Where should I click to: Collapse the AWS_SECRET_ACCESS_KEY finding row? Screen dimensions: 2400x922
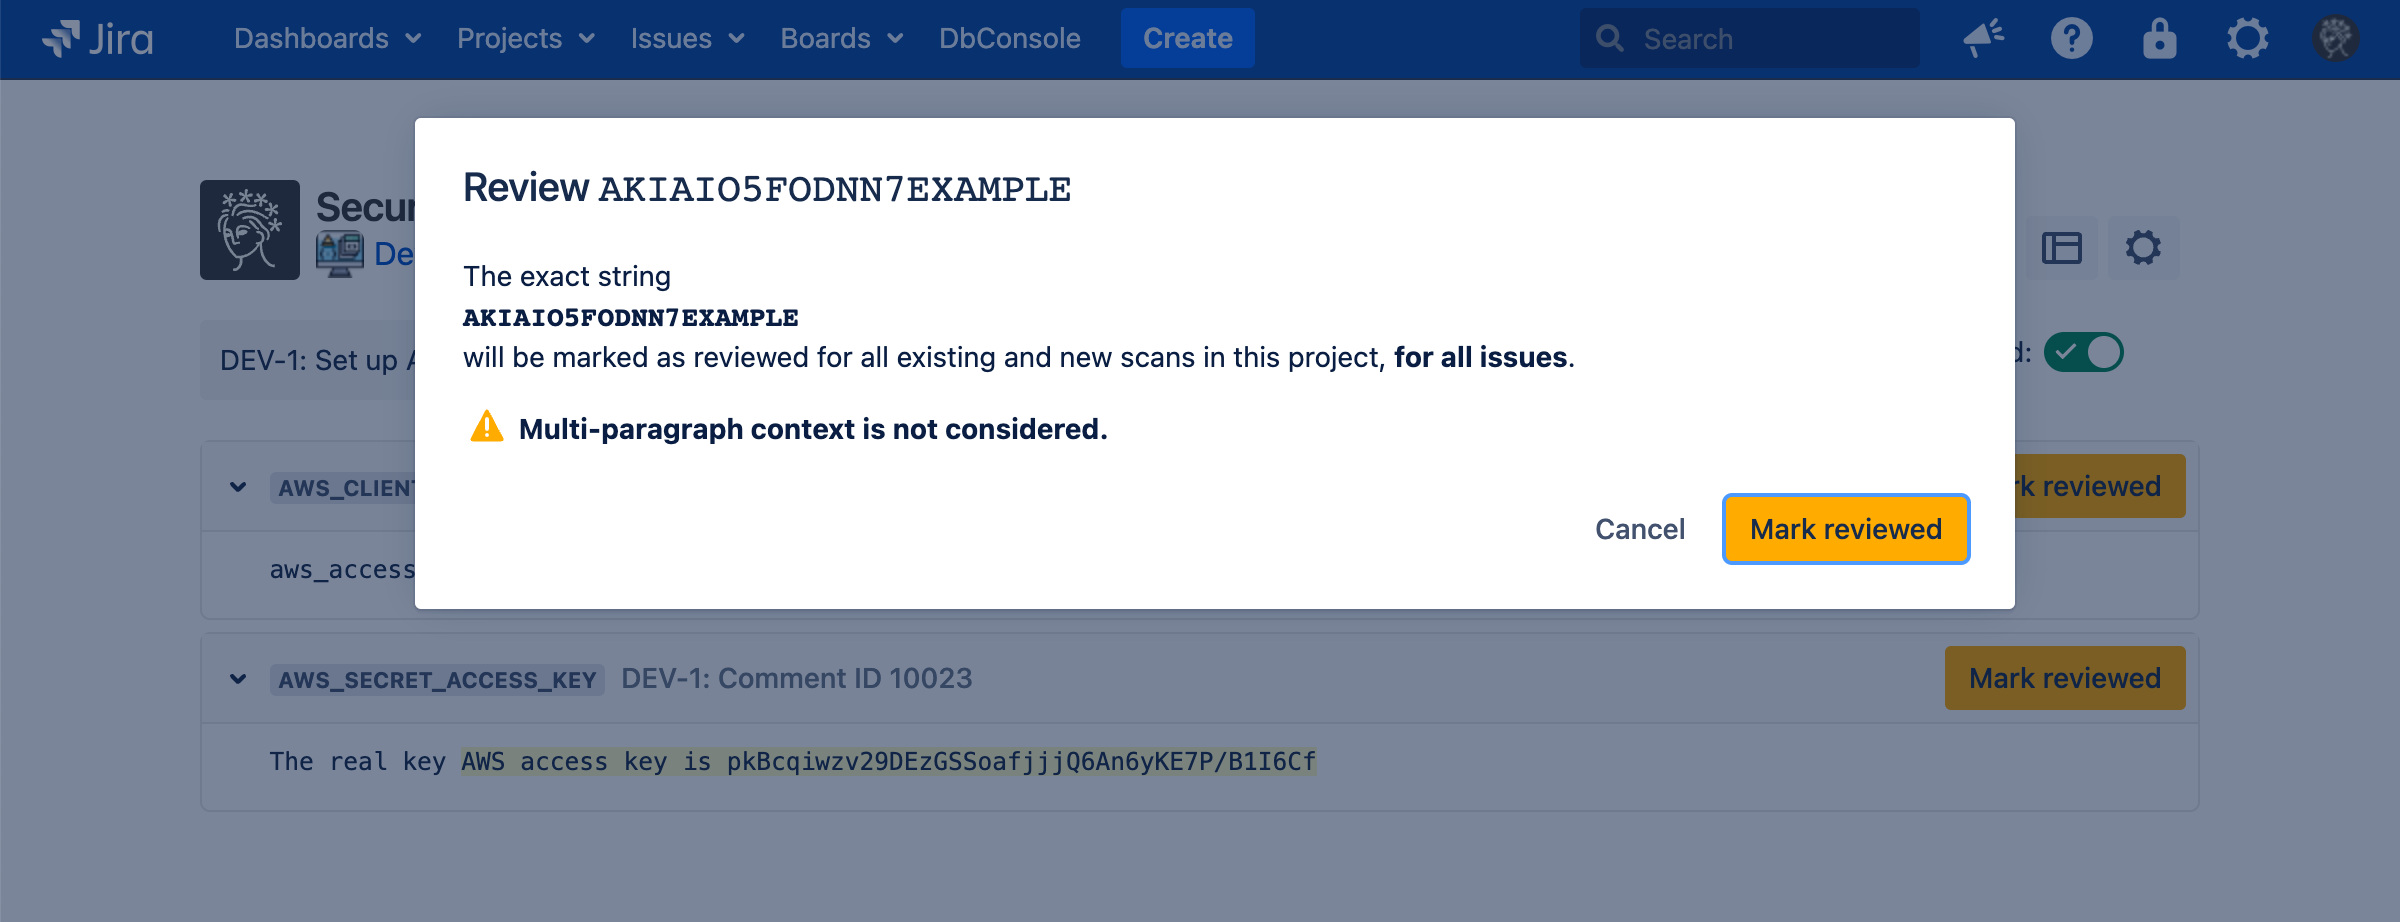coord(238,679)
